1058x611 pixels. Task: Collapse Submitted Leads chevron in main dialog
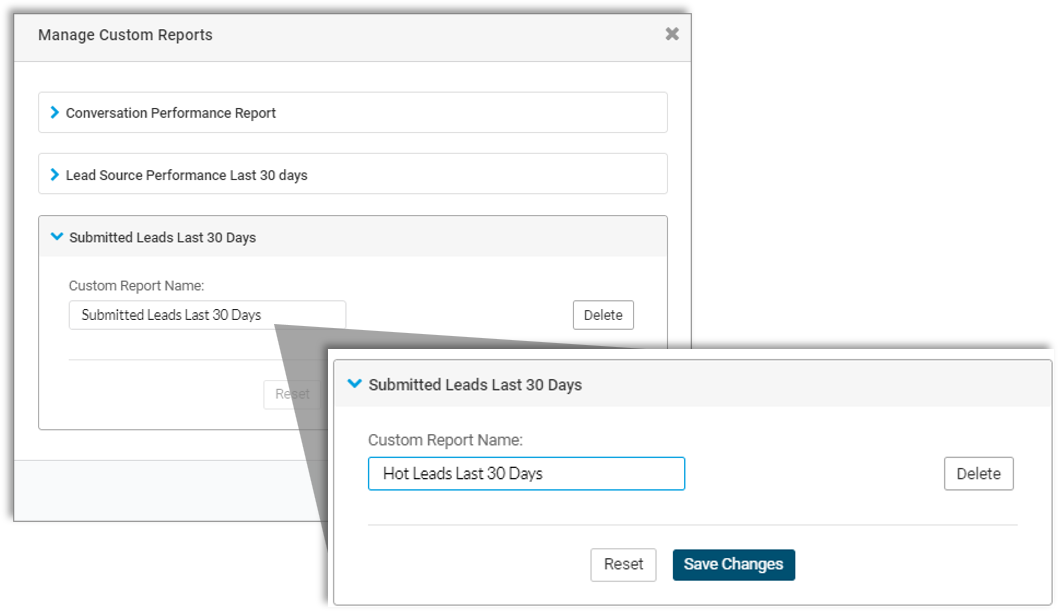pos(56,237)
